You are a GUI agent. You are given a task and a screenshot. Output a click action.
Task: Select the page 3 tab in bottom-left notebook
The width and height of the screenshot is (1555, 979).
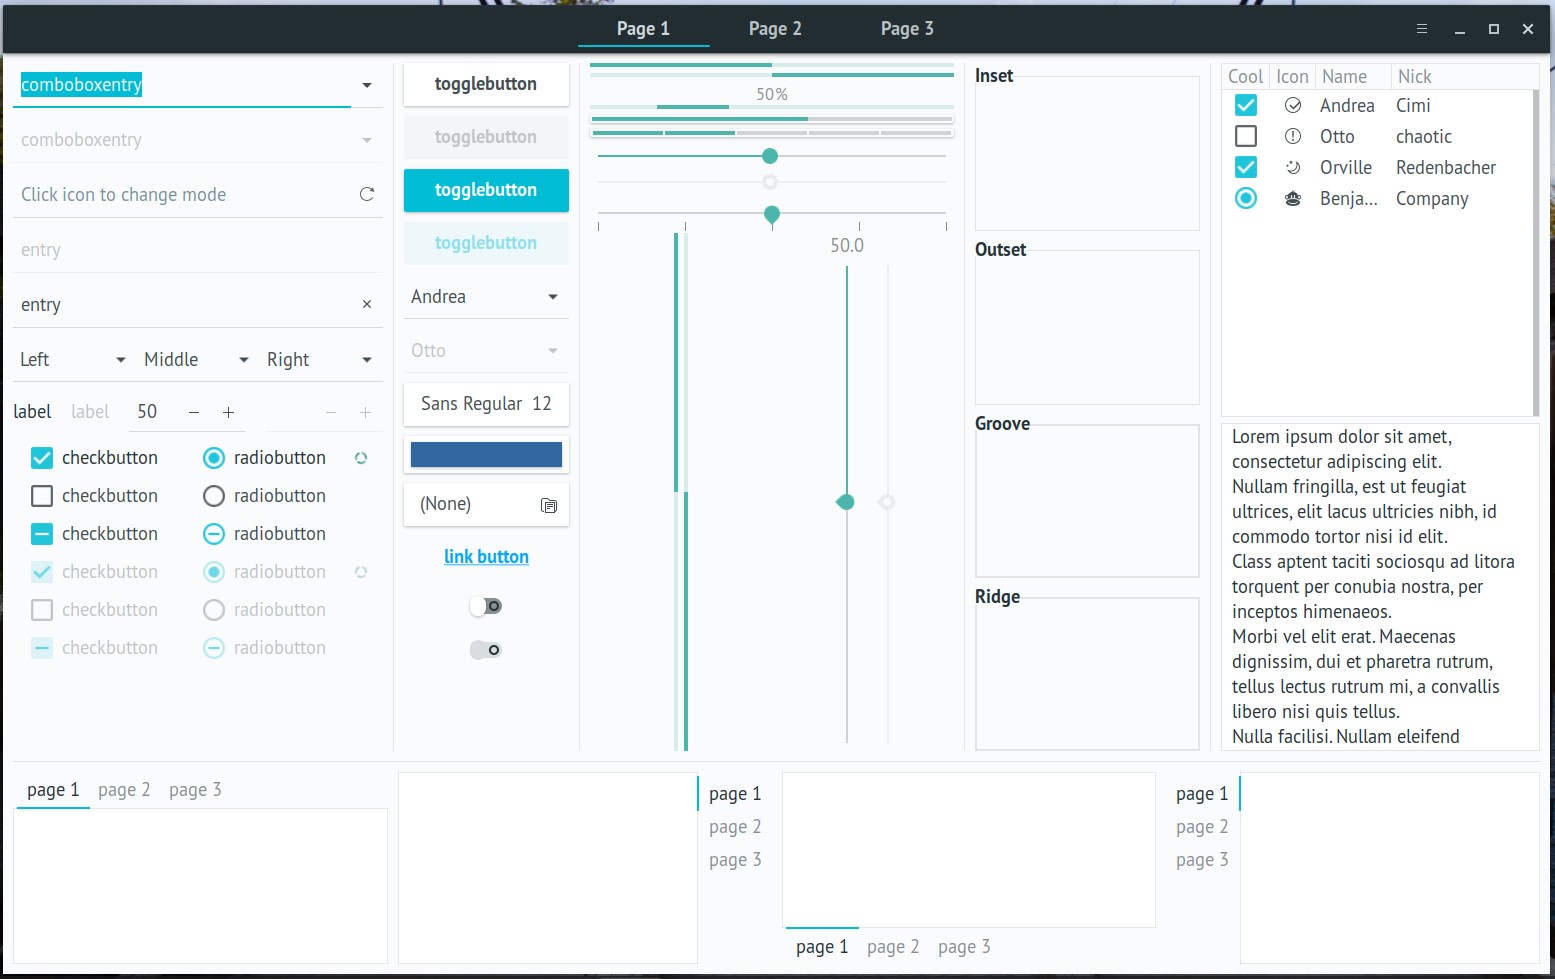(x=195, y=790)
